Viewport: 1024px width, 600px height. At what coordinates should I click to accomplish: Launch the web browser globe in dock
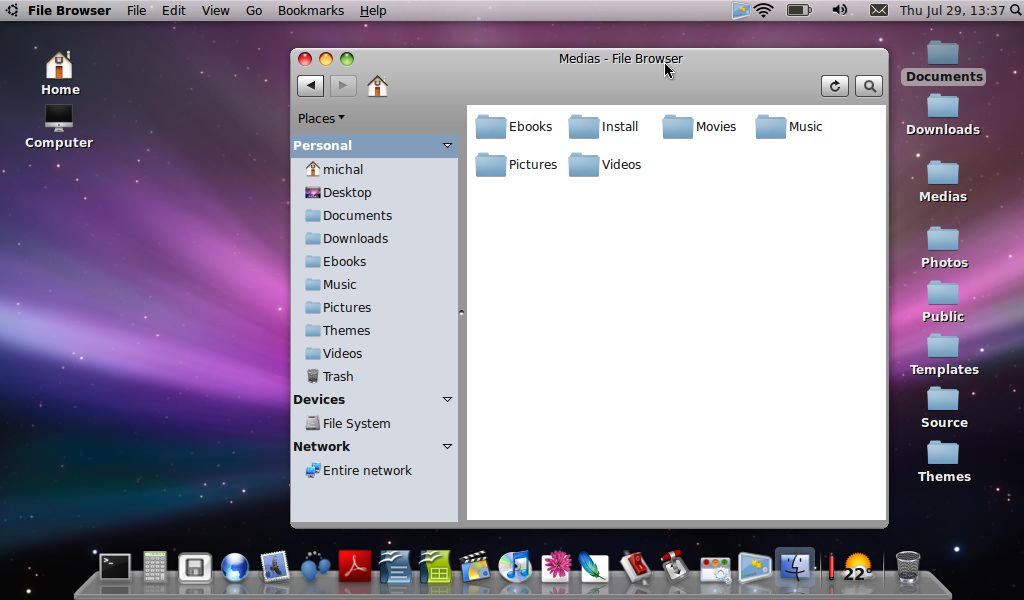click(x=235, y=567)
